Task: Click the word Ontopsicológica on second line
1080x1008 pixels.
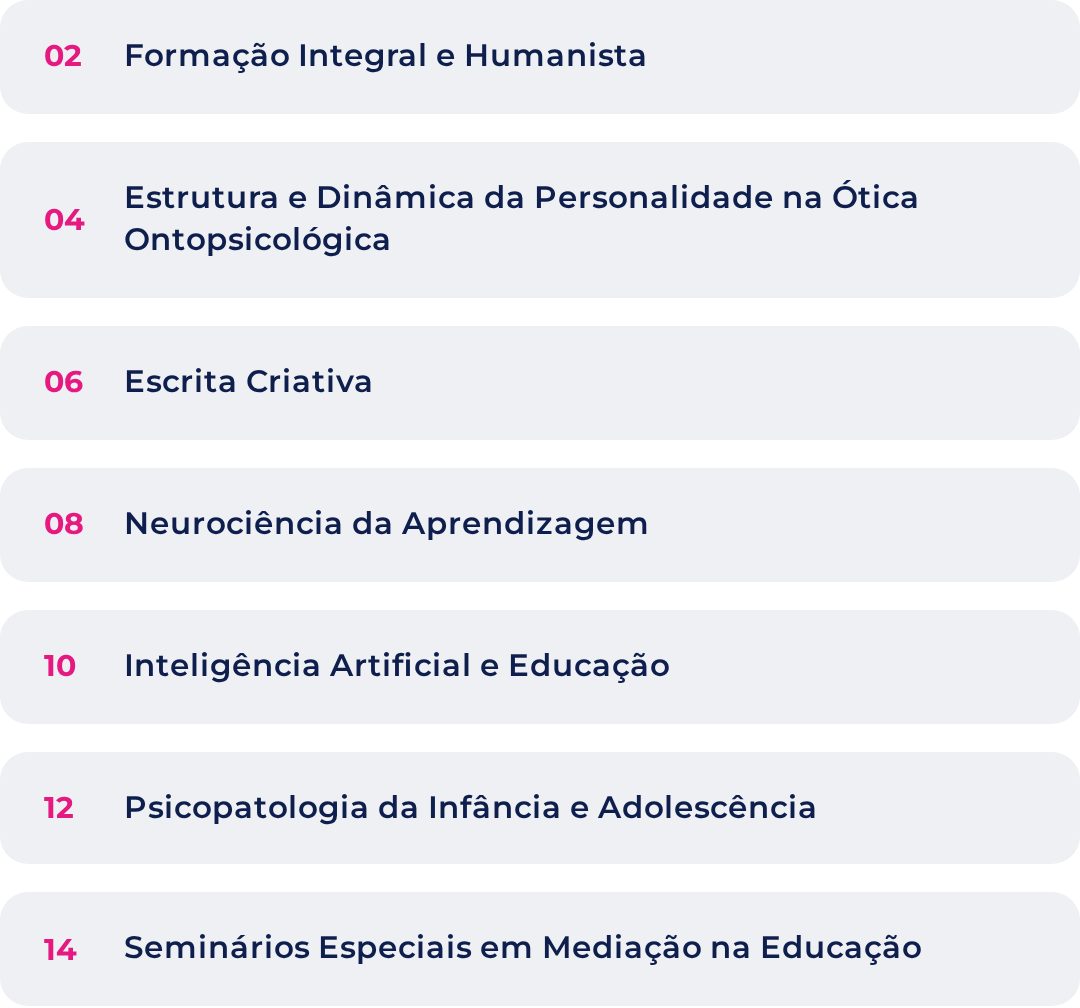Action: 257,241
